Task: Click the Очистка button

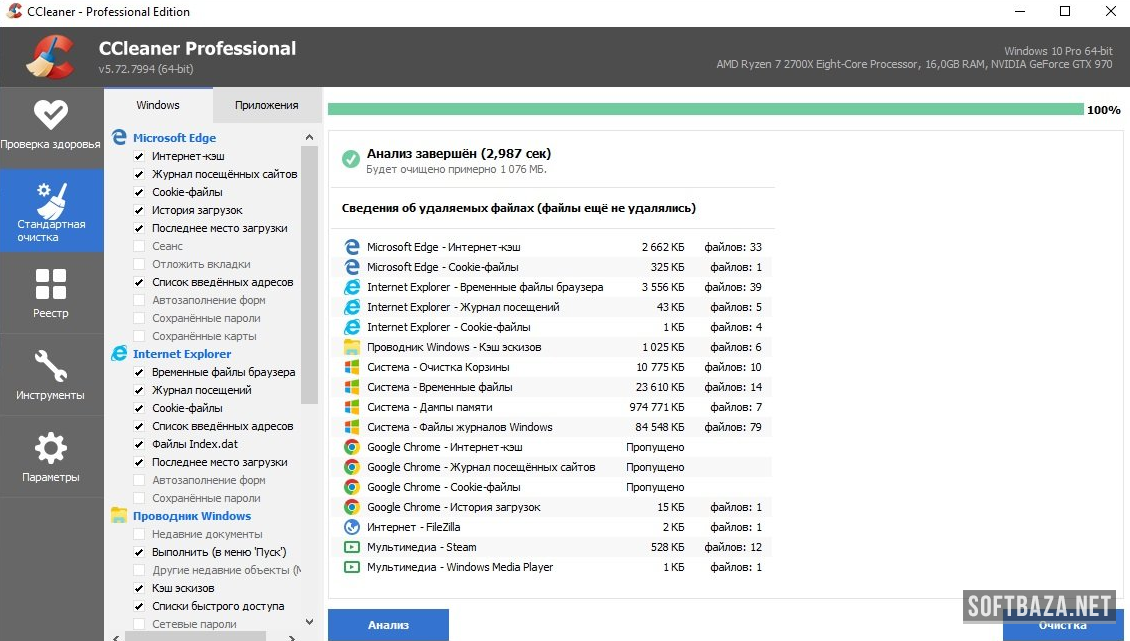Action: pos(1062,626)
